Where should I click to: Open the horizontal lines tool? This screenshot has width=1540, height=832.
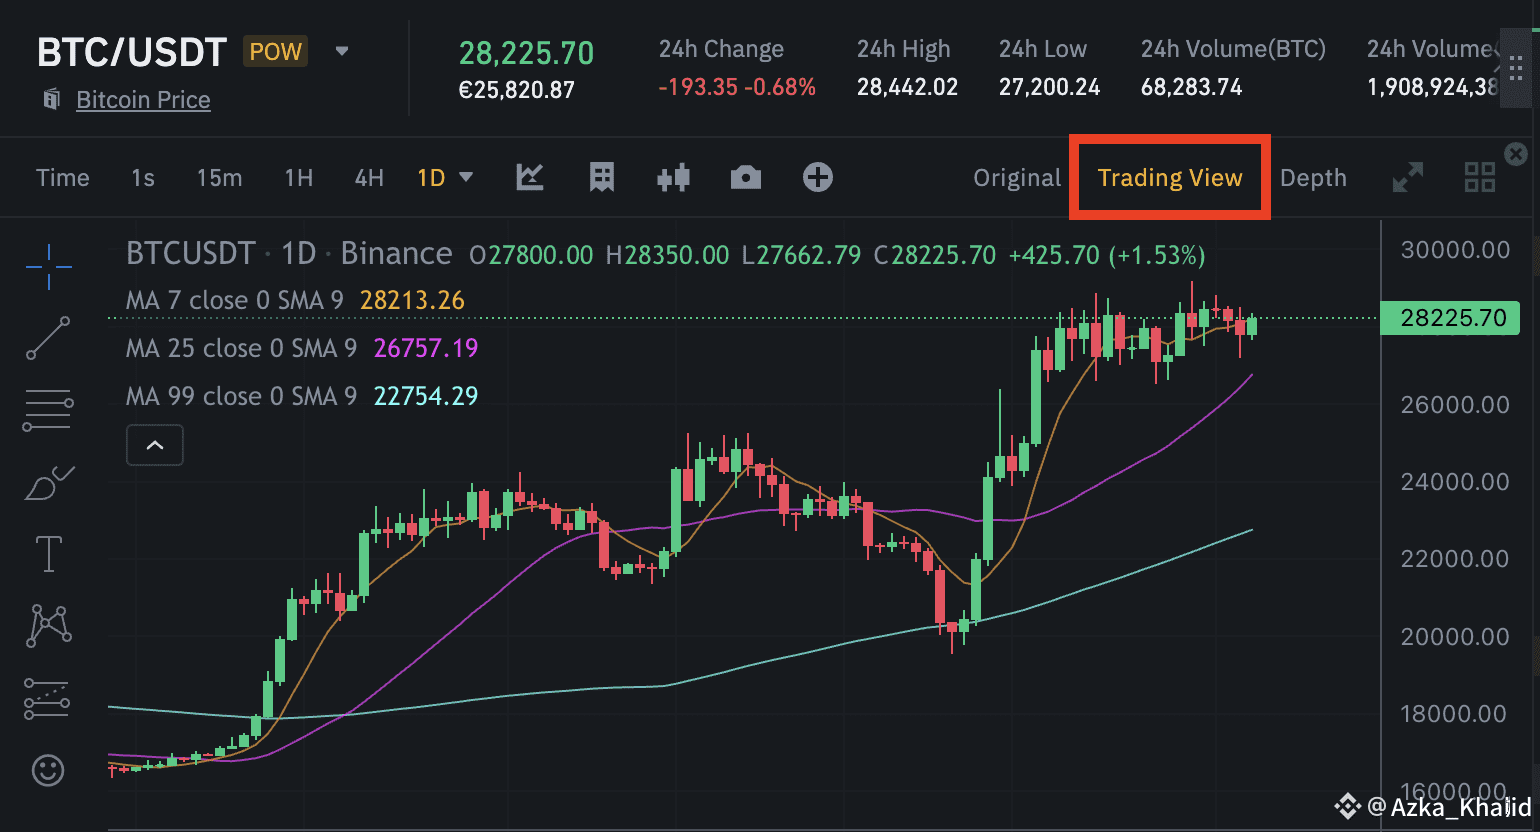point(48,410)
